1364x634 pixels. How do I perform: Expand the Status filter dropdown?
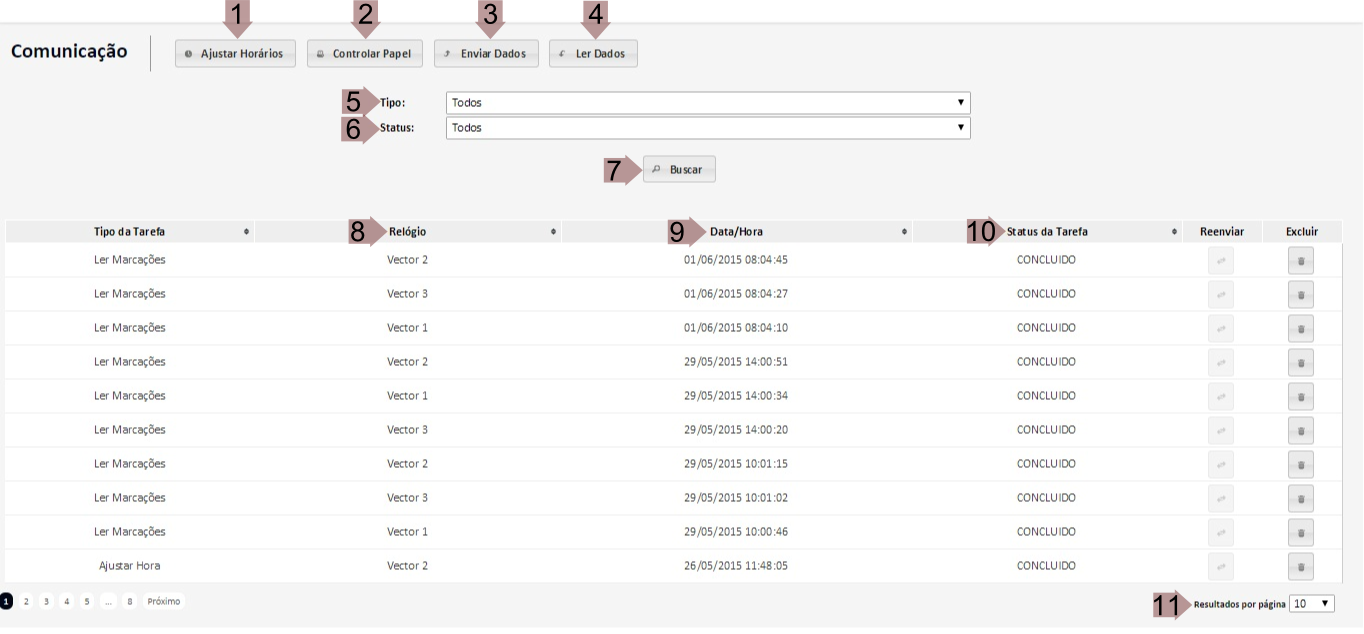click(x=707, y=128)
